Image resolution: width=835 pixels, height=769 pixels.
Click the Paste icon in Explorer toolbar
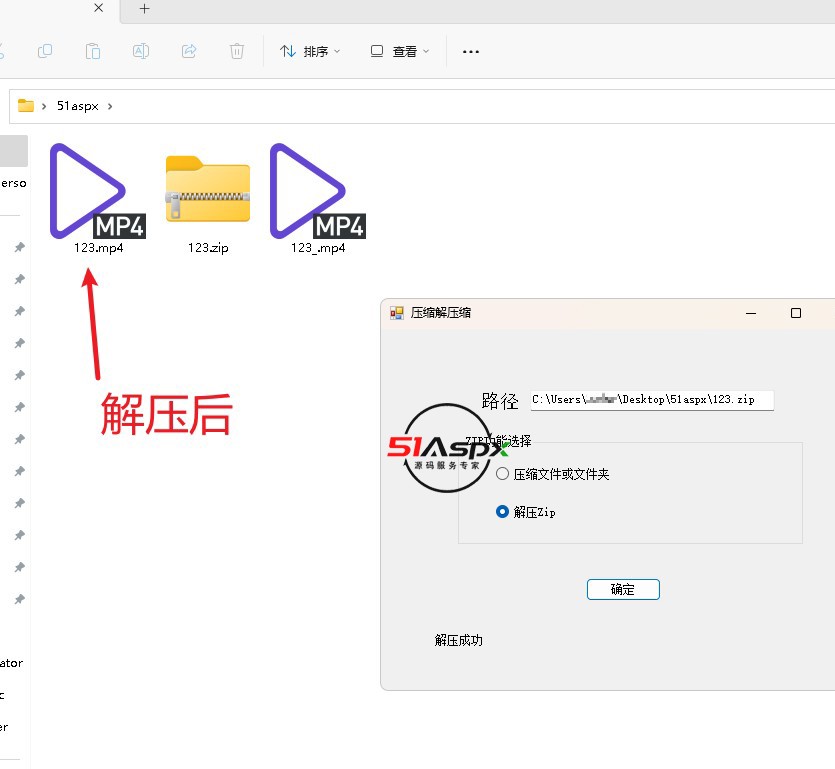tap(93, 51)
